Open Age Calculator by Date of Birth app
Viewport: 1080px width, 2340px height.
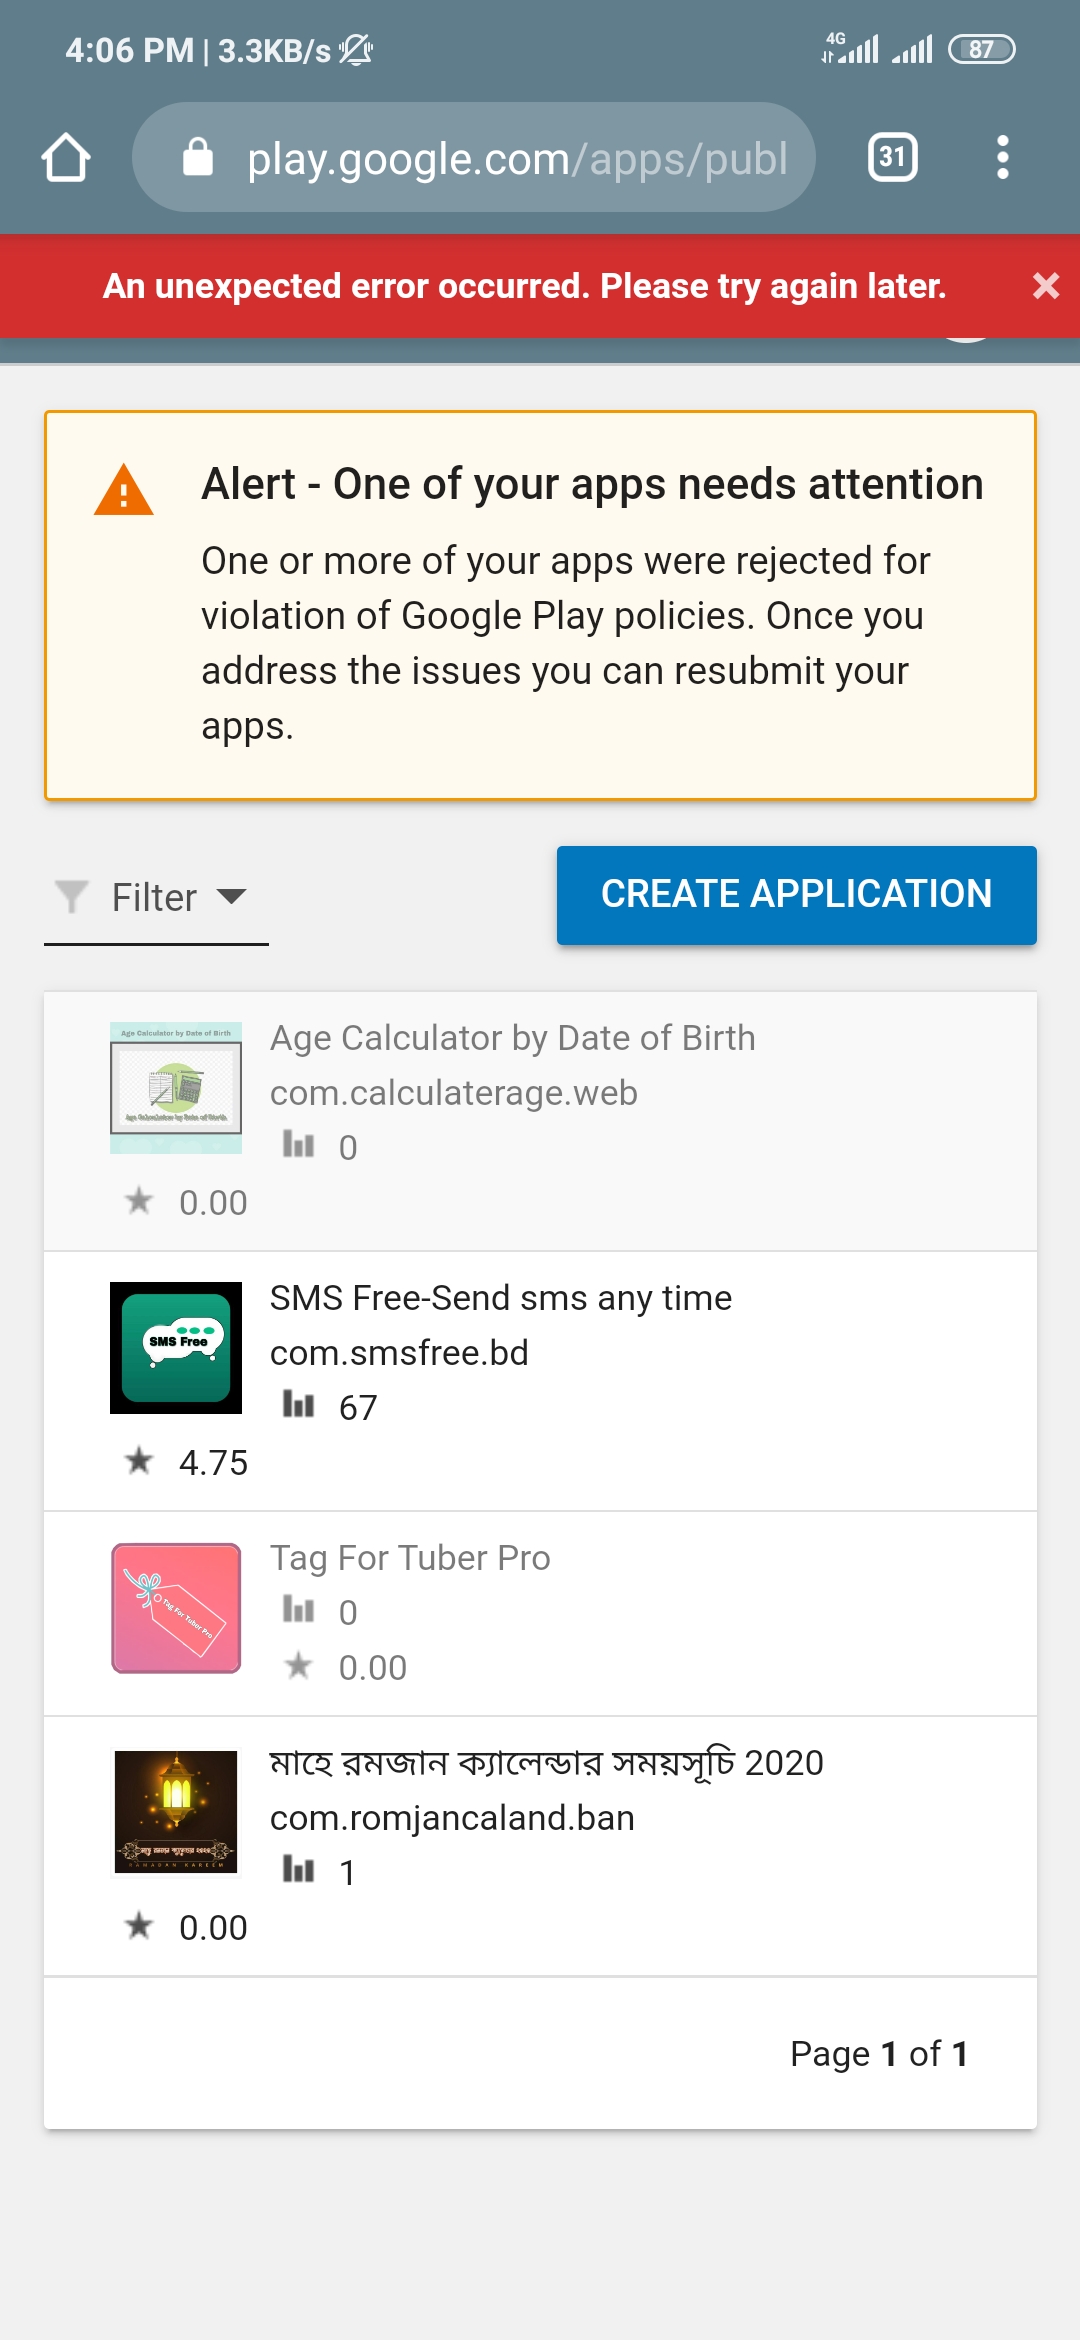tap(512, 1038)
